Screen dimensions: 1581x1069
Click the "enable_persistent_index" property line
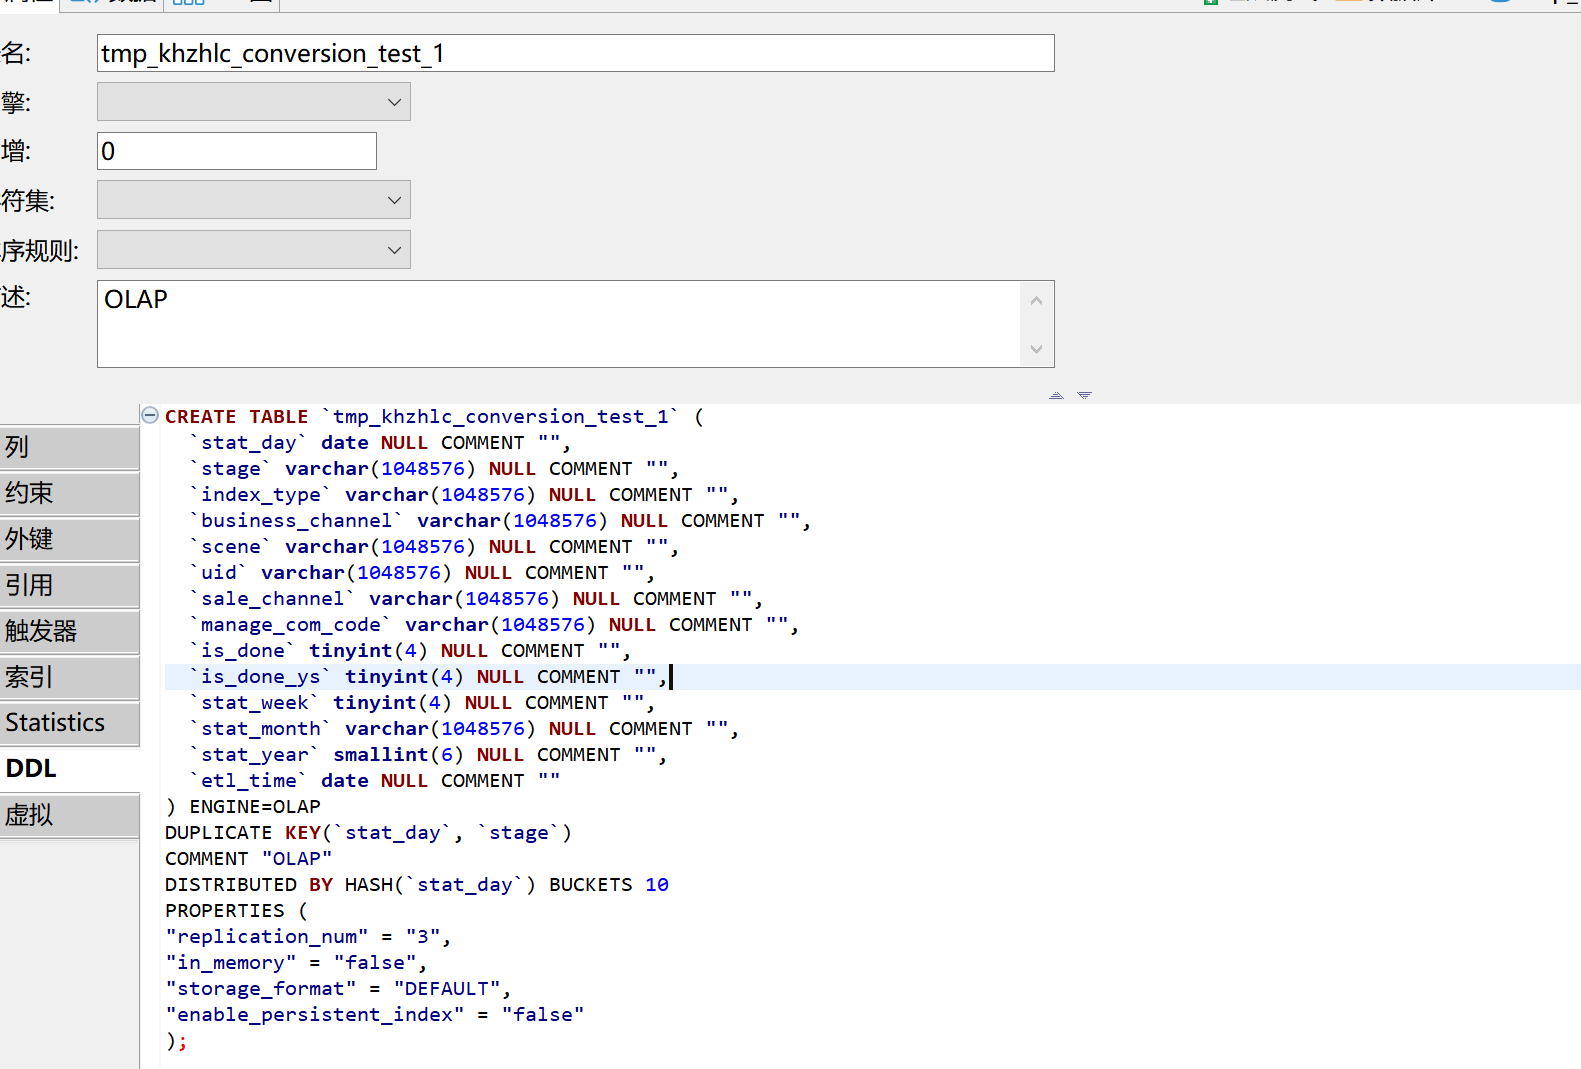tap(375, 1015)
